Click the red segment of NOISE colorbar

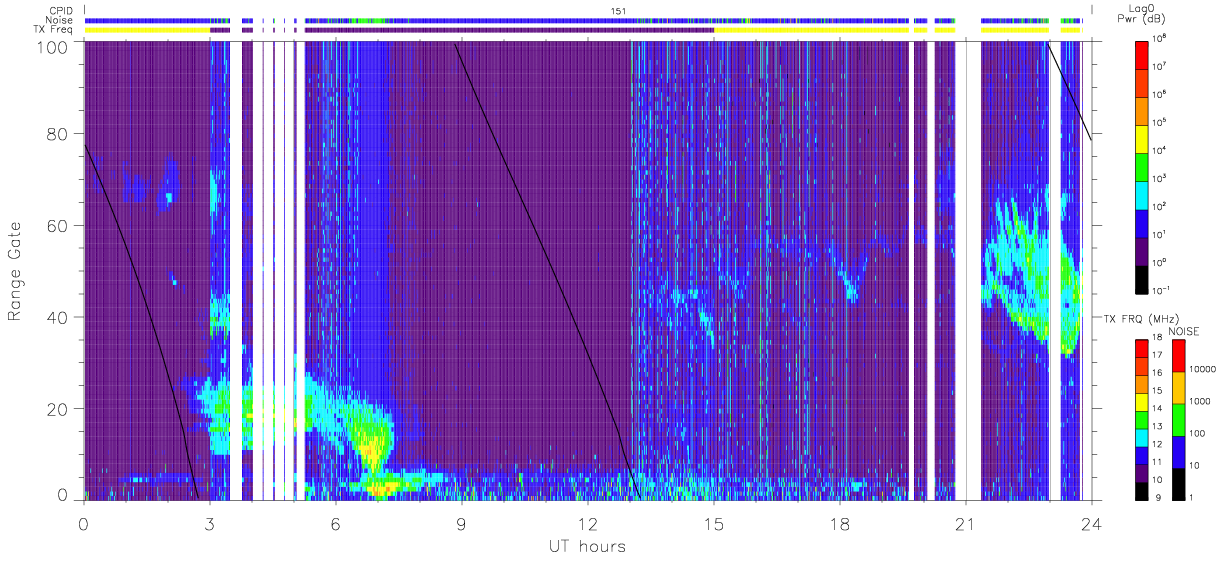[x=1178, y=355]
